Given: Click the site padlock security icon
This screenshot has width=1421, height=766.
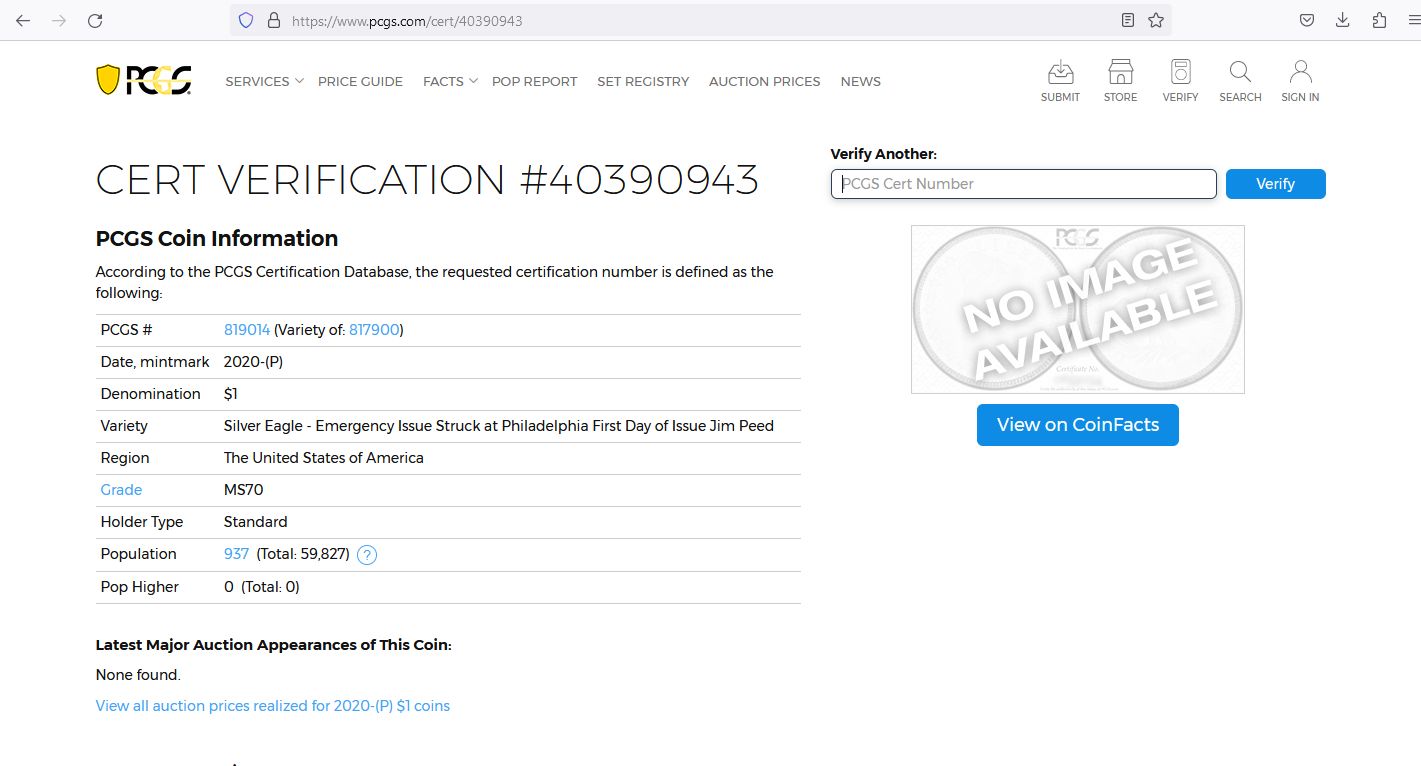Looking at the screenshot, I should point(273,20).
